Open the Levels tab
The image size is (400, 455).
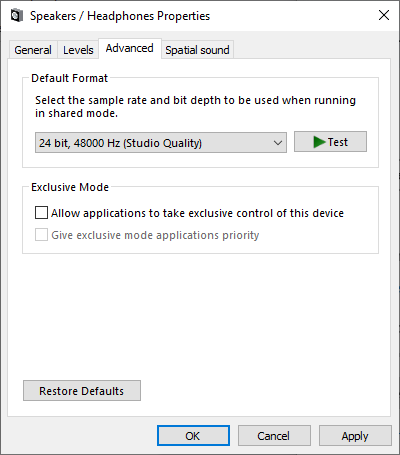point(78,50)
